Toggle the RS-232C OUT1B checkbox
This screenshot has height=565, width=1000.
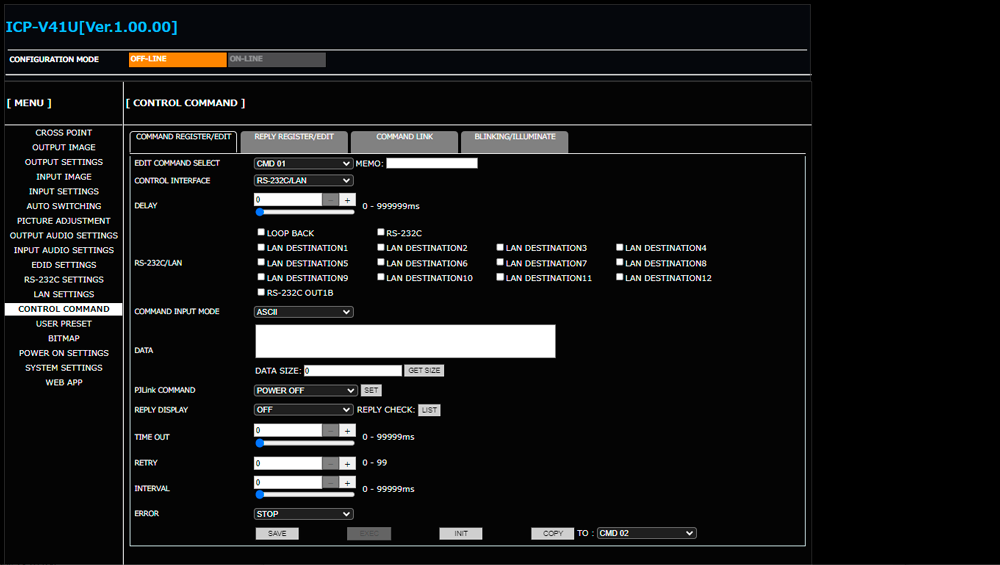(x=261, y=293)
